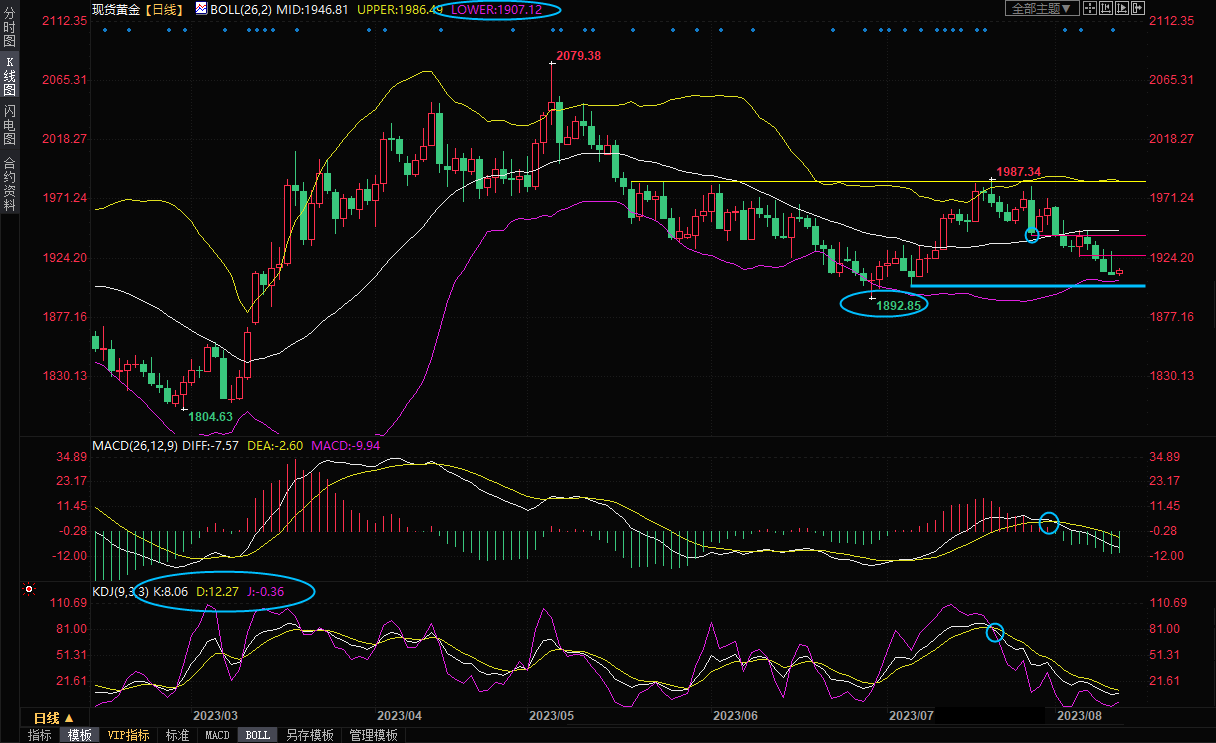Viewport: 1216px width, 743px height.
Task: Toggle the BOLL template at bottom bar
Action: 257,735
